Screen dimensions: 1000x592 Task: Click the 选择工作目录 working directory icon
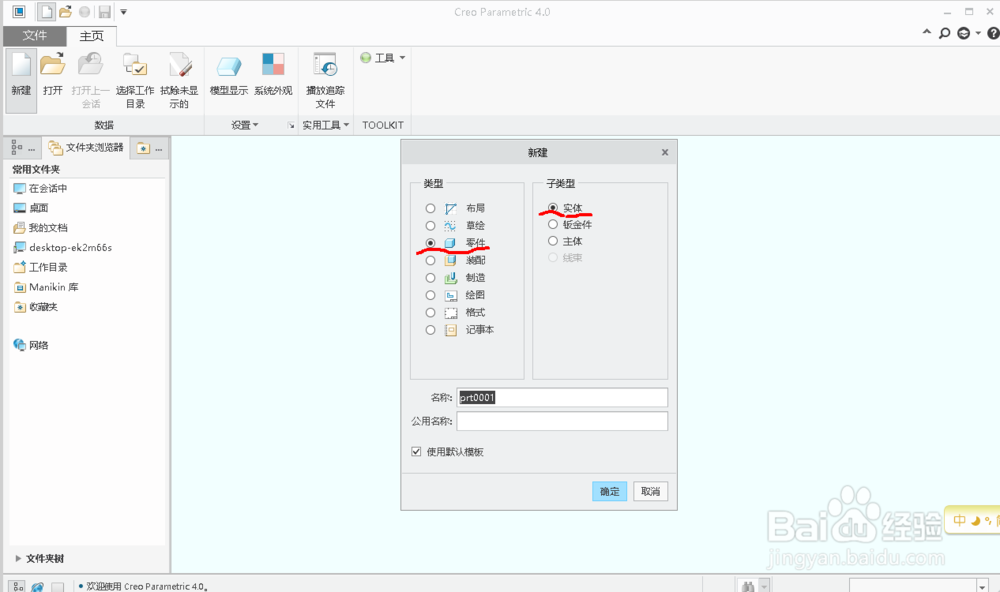(135, 64)
